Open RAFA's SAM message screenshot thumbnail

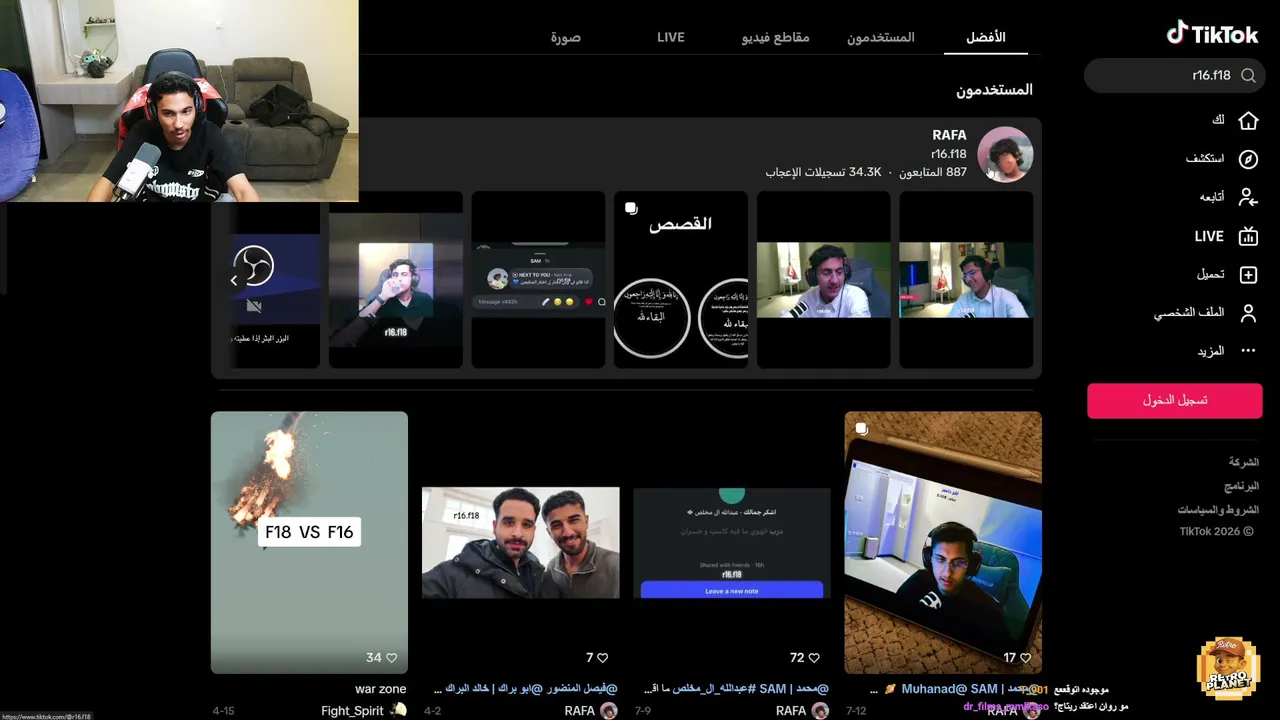(538, 280)
